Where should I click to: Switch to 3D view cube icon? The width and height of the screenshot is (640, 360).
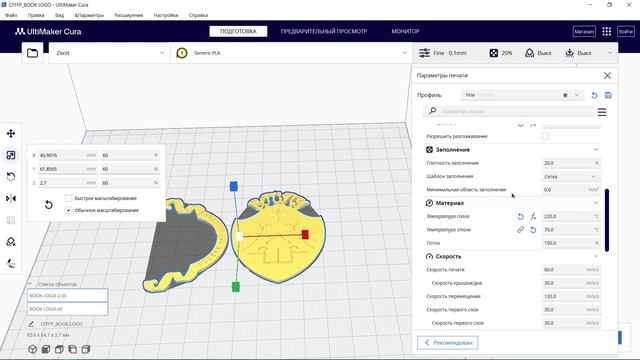click(x=32, y=349)
